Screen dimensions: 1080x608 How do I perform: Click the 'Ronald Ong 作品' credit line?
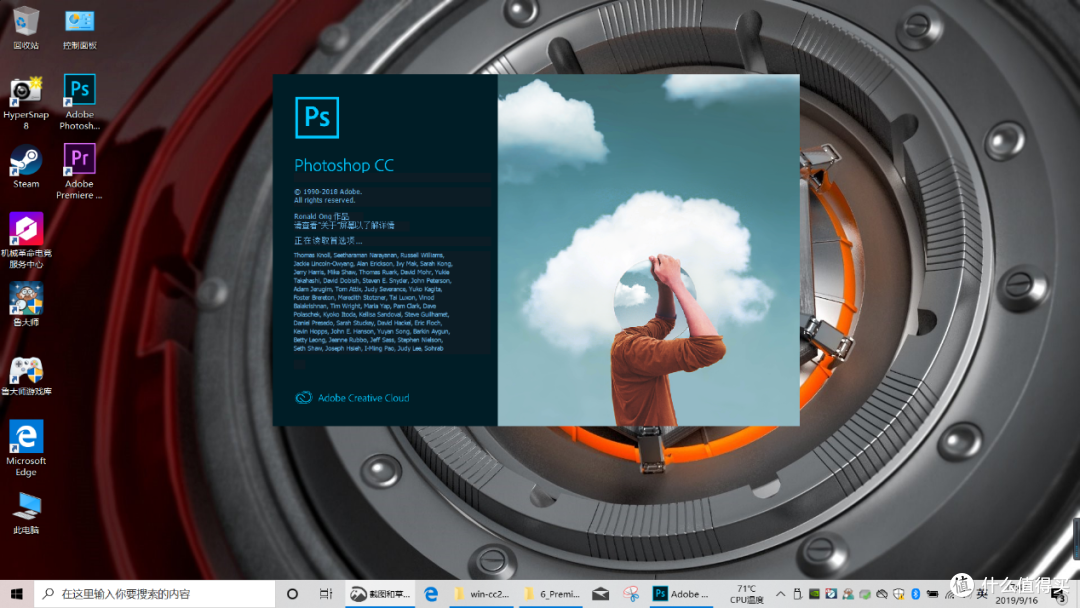point(322,216)
